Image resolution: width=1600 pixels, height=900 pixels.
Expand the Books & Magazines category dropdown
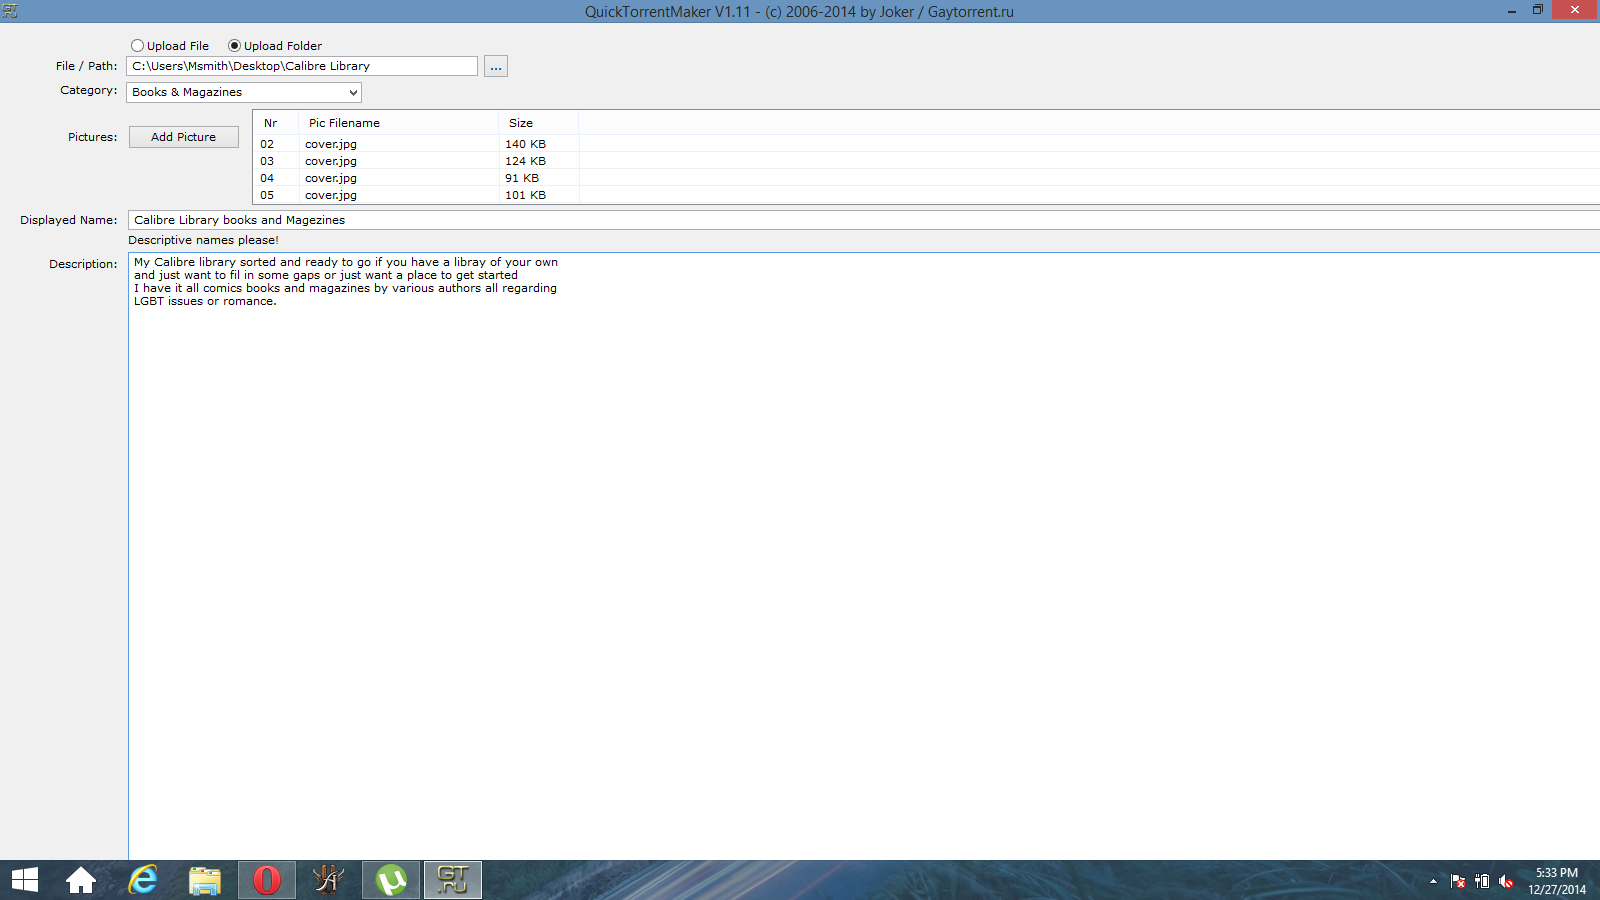click(x=244, y=92)
